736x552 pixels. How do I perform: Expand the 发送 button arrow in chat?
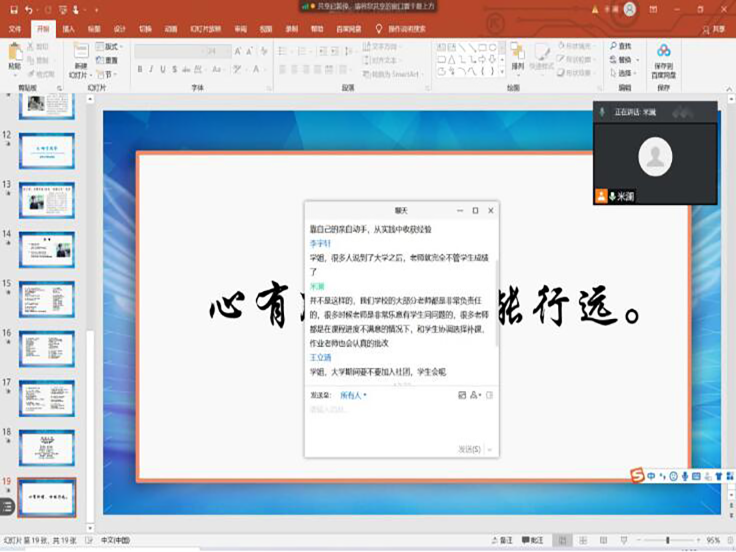(489, 449)
